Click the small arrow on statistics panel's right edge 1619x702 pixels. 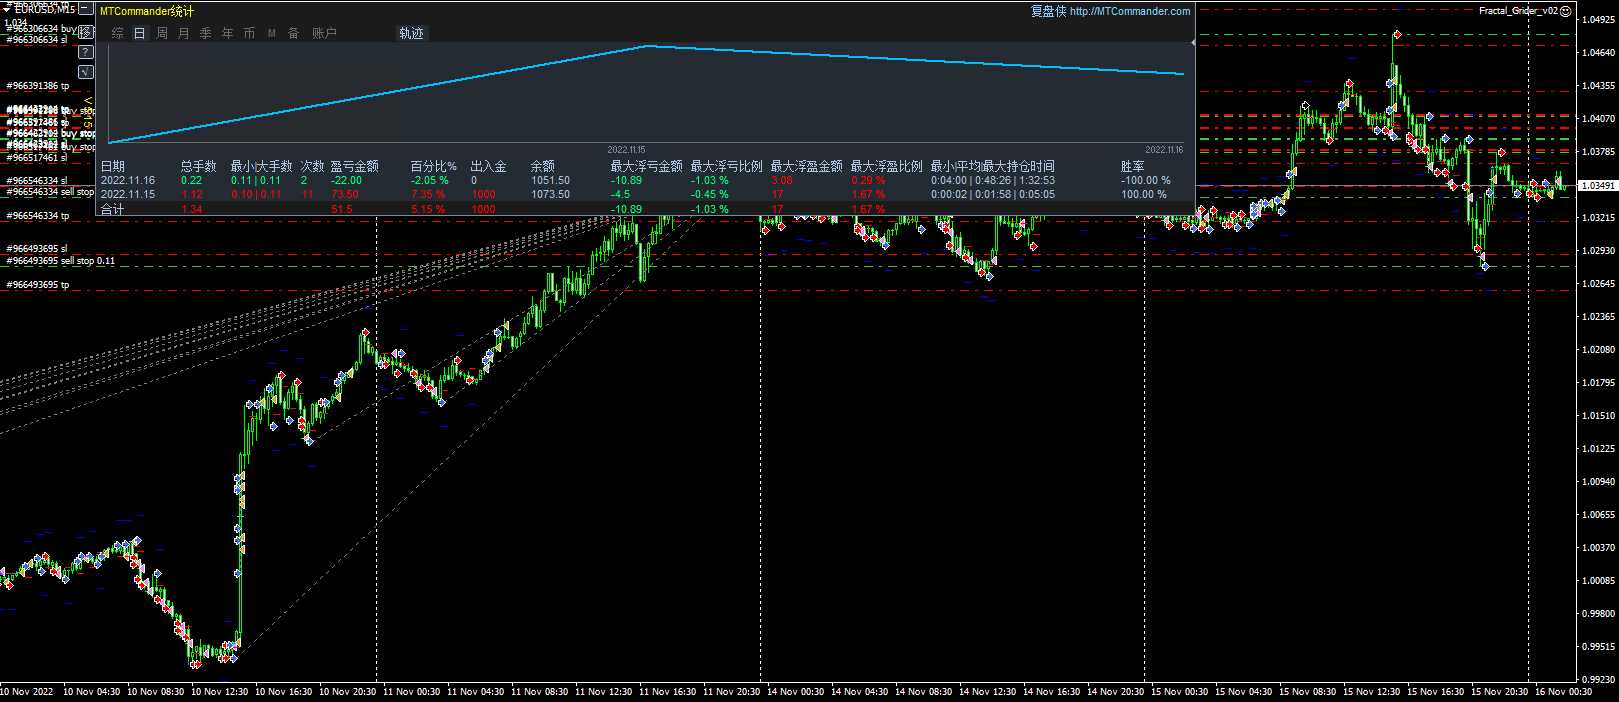[x=1193, y=43]
